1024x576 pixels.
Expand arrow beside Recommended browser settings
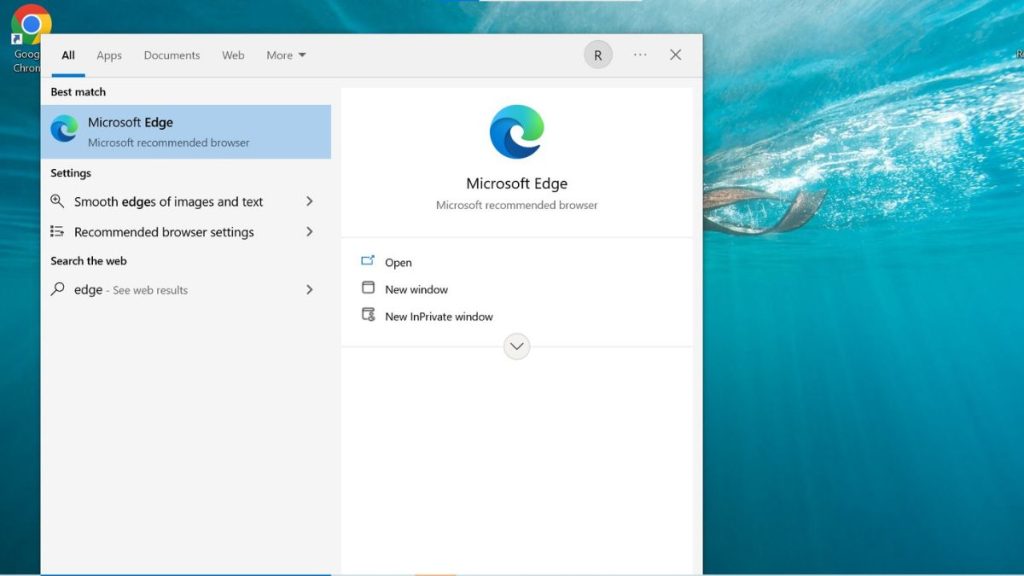(309, 232)
